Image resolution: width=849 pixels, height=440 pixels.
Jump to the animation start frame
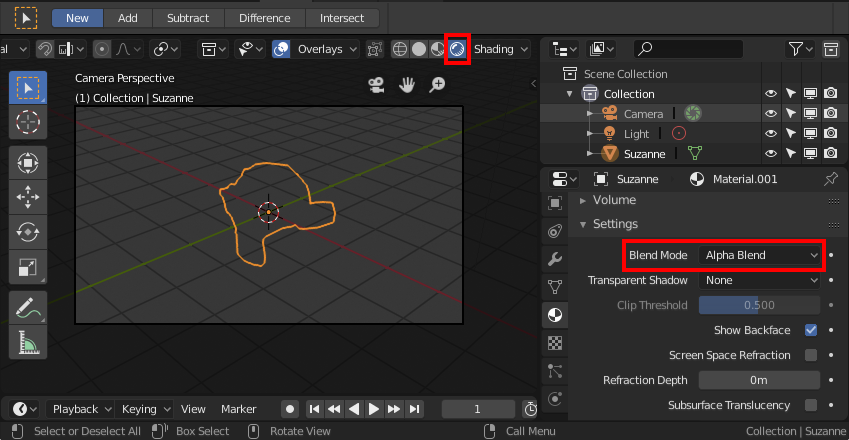[x=314, y=409]
